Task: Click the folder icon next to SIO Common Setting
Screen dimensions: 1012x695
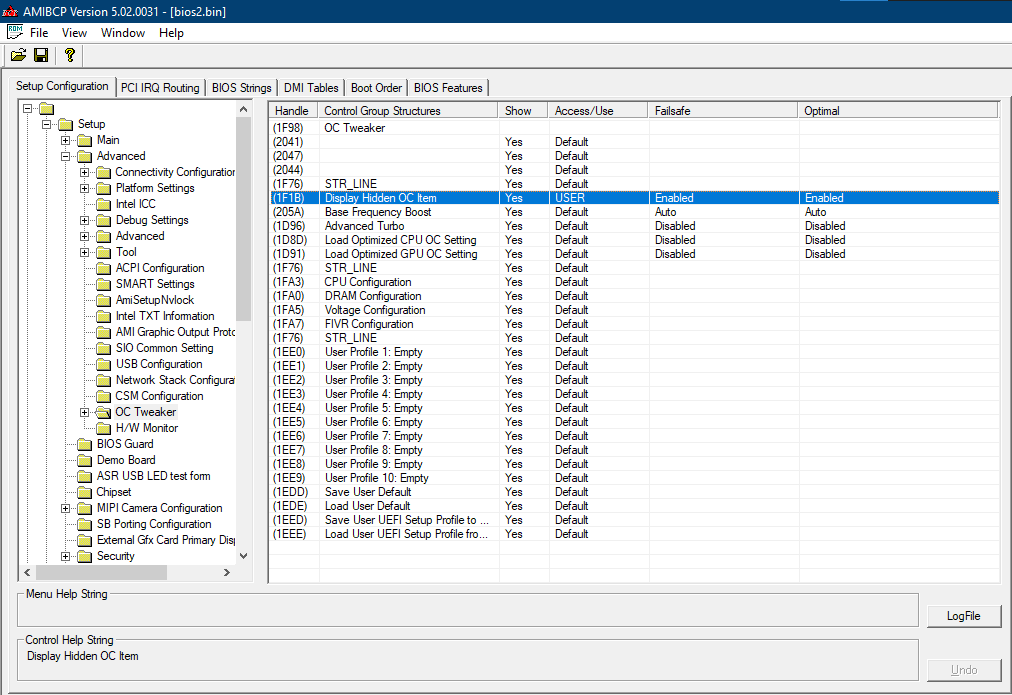Action: (x=104, y=348)
